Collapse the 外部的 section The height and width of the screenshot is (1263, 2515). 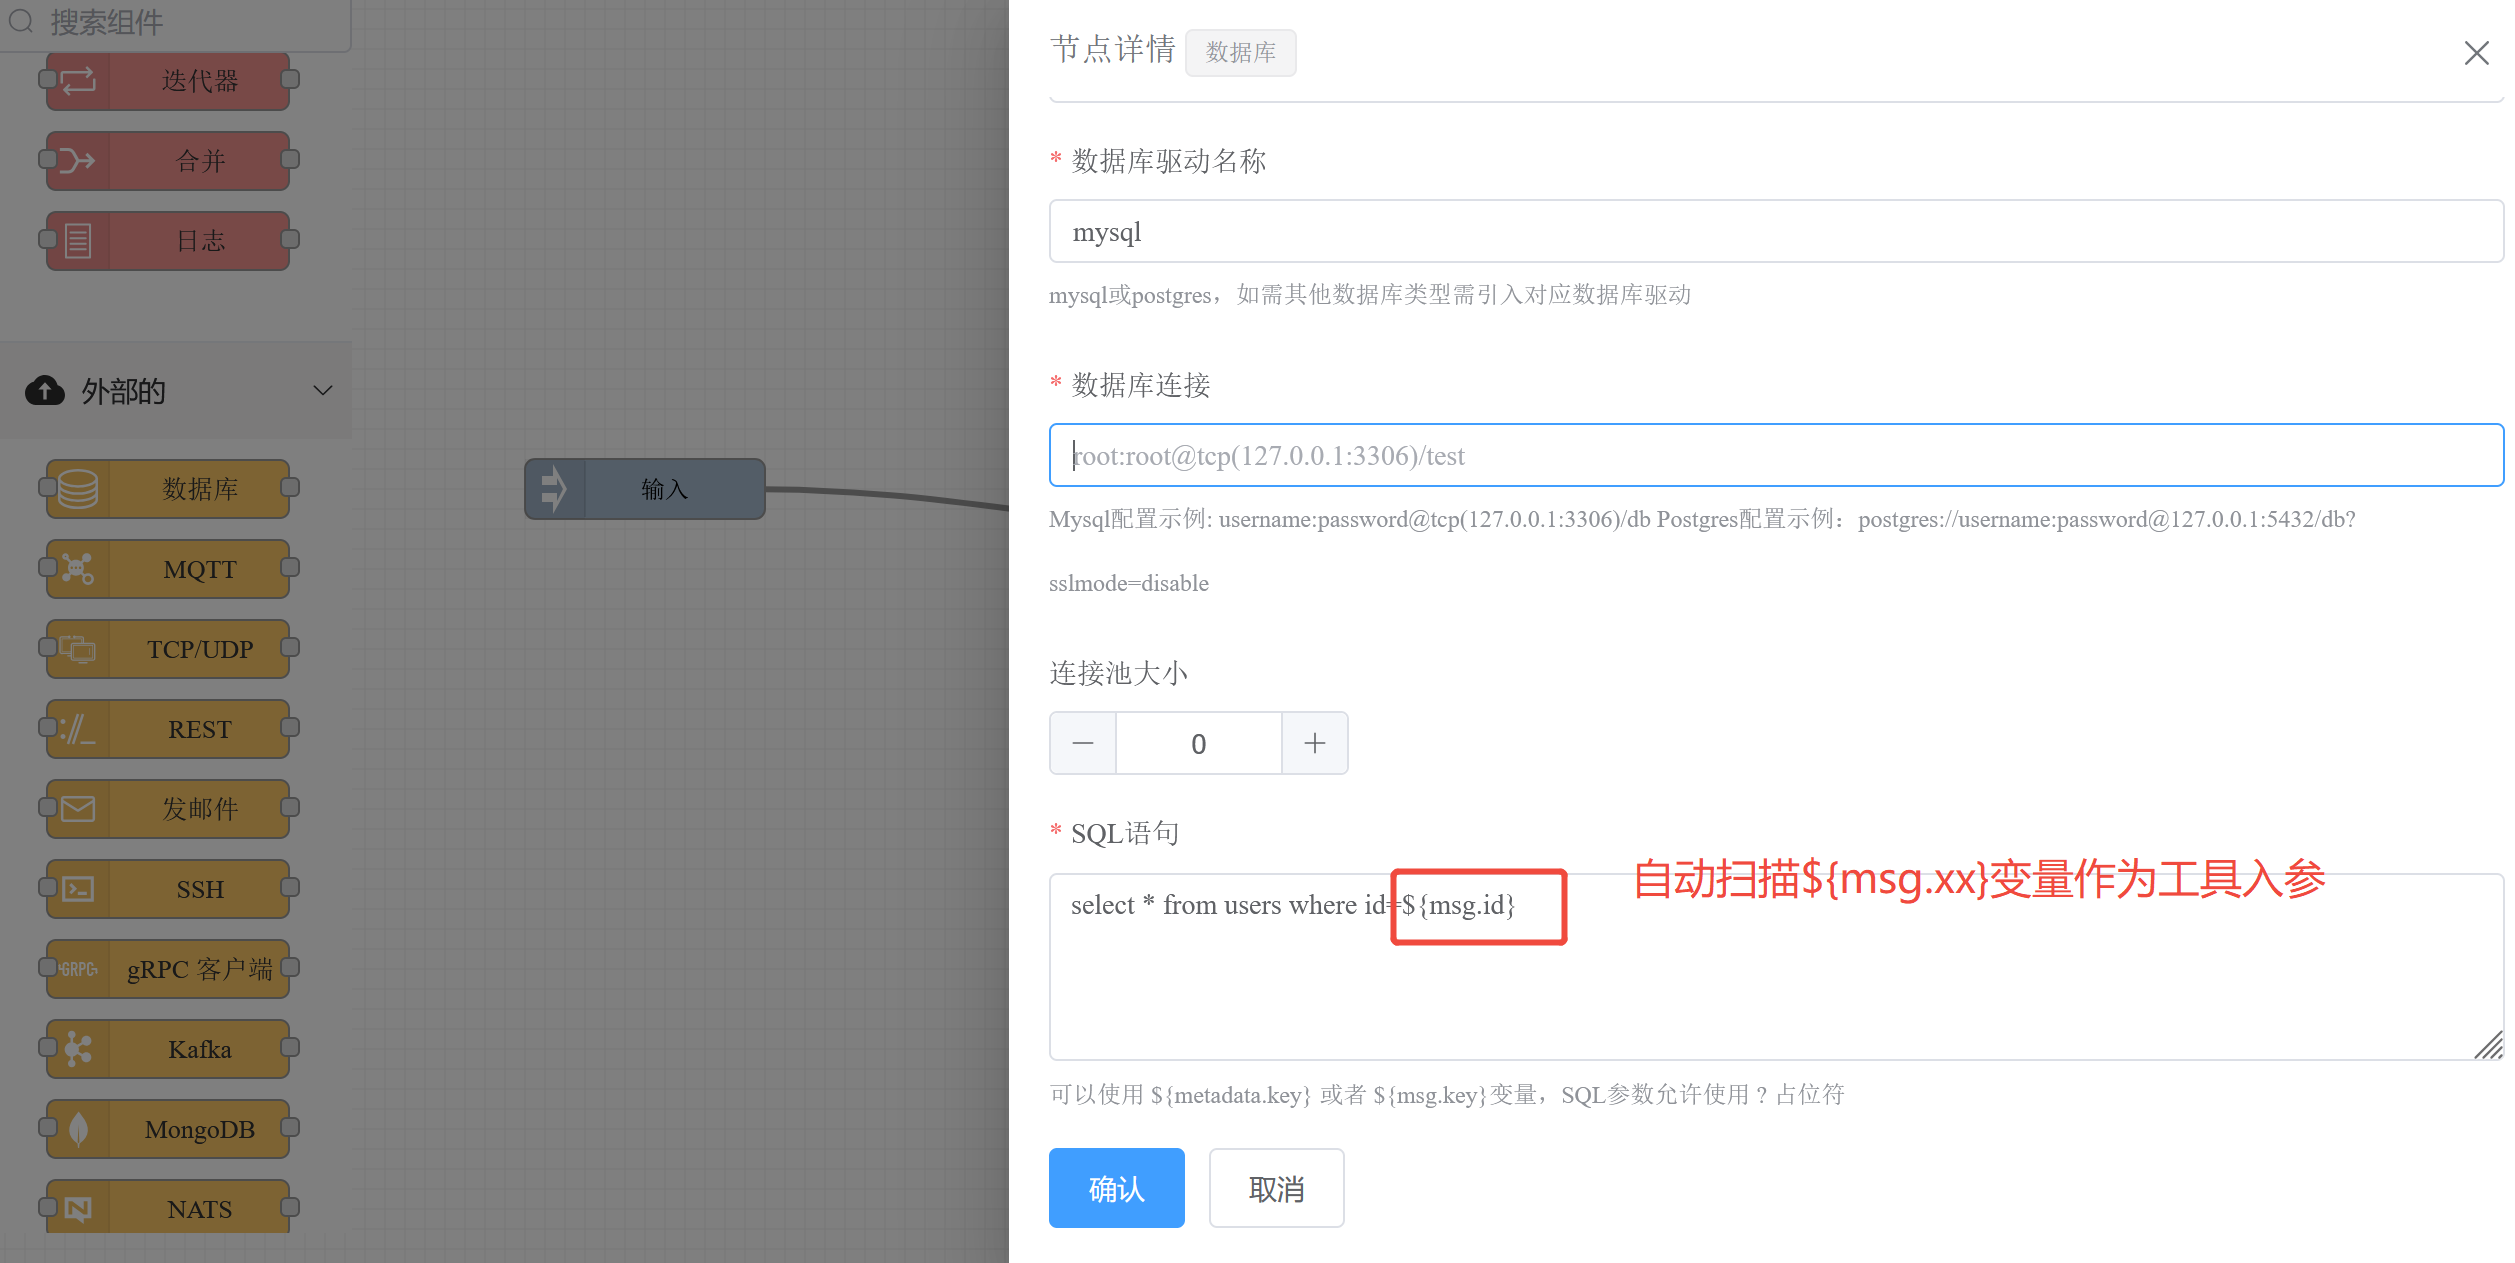tap(321, 390)
